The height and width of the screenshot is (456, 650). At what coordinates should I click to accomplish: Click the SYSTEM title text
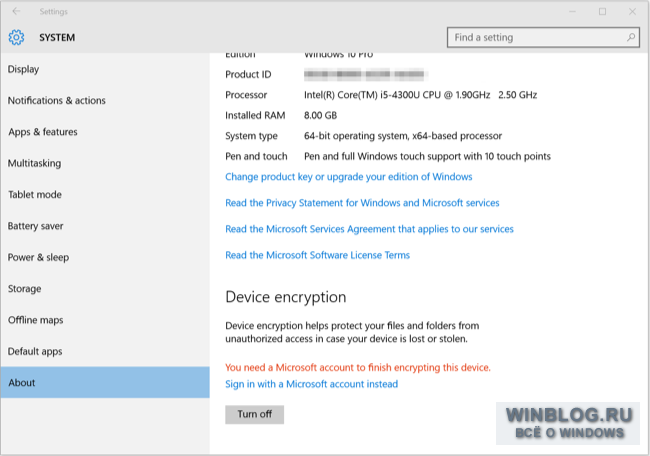click(57, 38)
